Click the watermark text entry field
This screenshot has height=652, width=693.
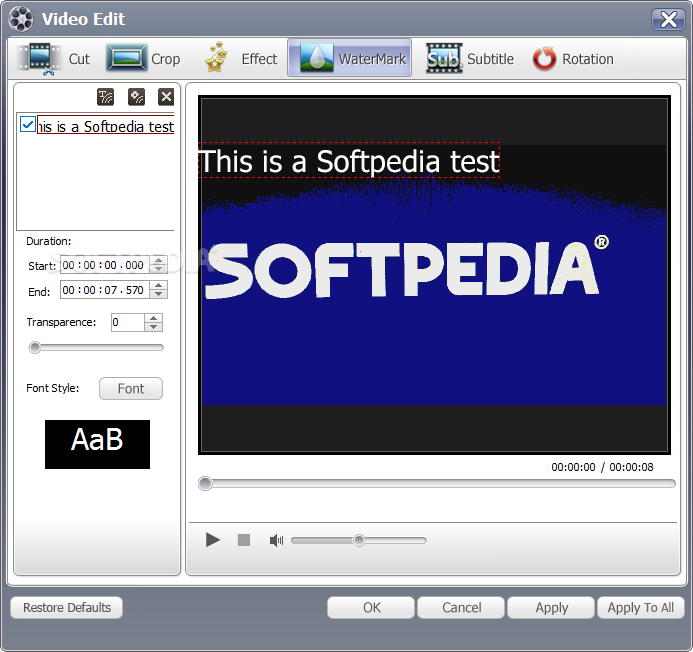pyautogui.click(x=106, y=125)
